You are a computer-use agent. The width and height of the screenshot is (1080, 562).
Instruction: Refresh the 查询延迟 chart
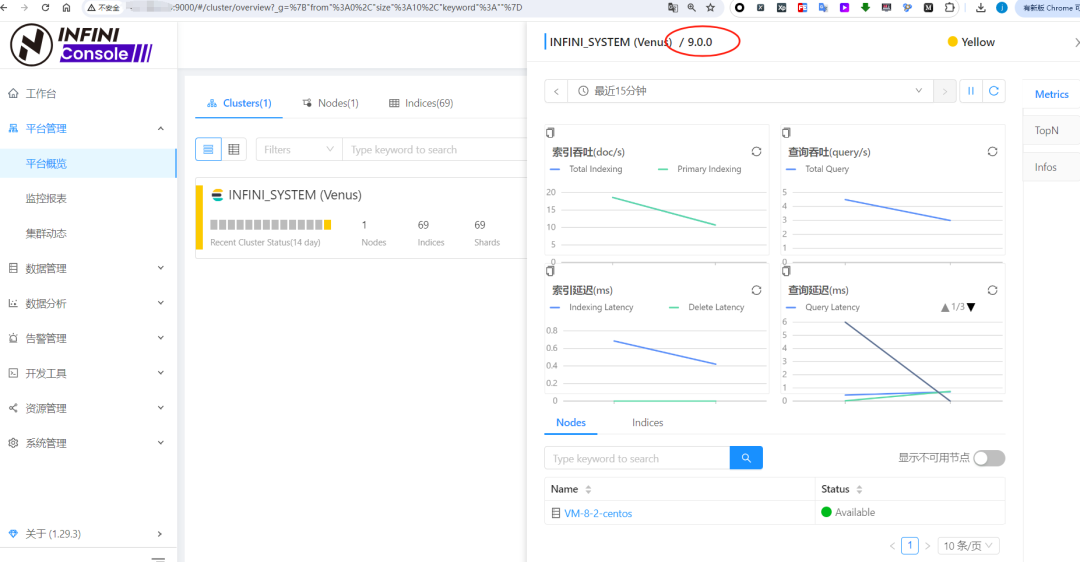click(x=993, y=290)
